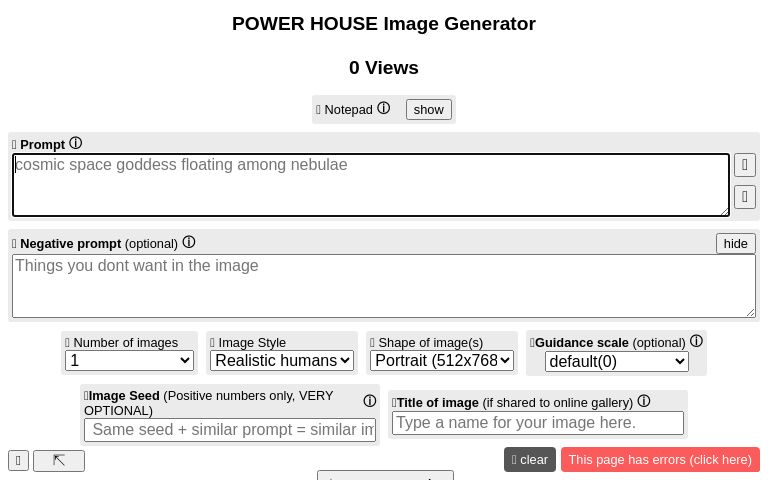Viewport: 768px width, 480px height.
Task: Open the Shape of image(s) dropdown
Action: [442, 360]
